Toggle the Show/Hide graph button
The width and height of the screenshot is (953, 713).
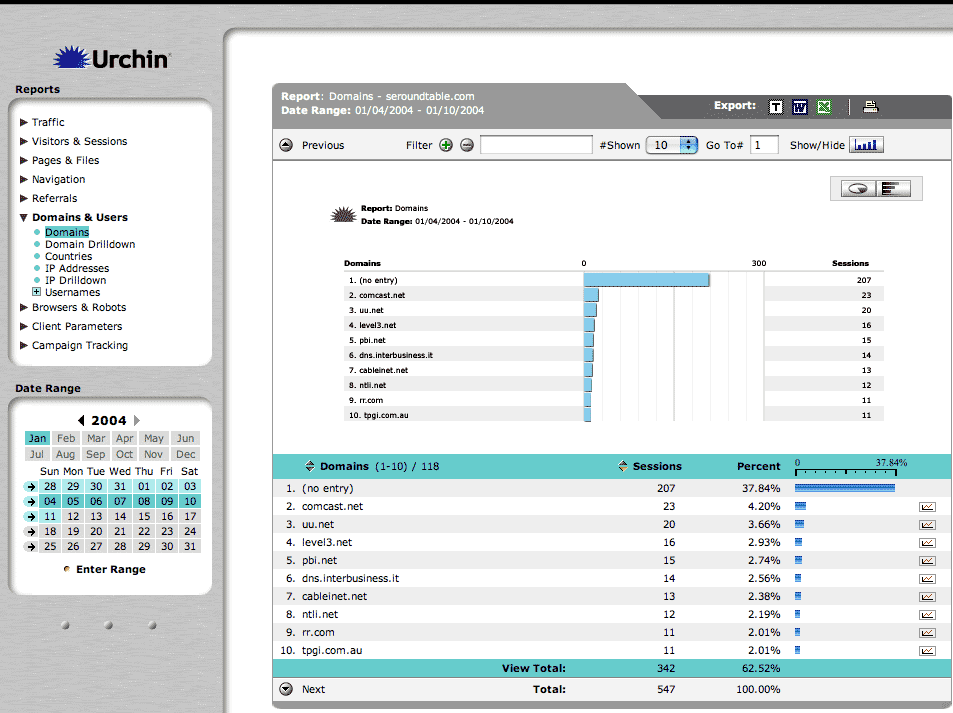click(x=866, y=145)
